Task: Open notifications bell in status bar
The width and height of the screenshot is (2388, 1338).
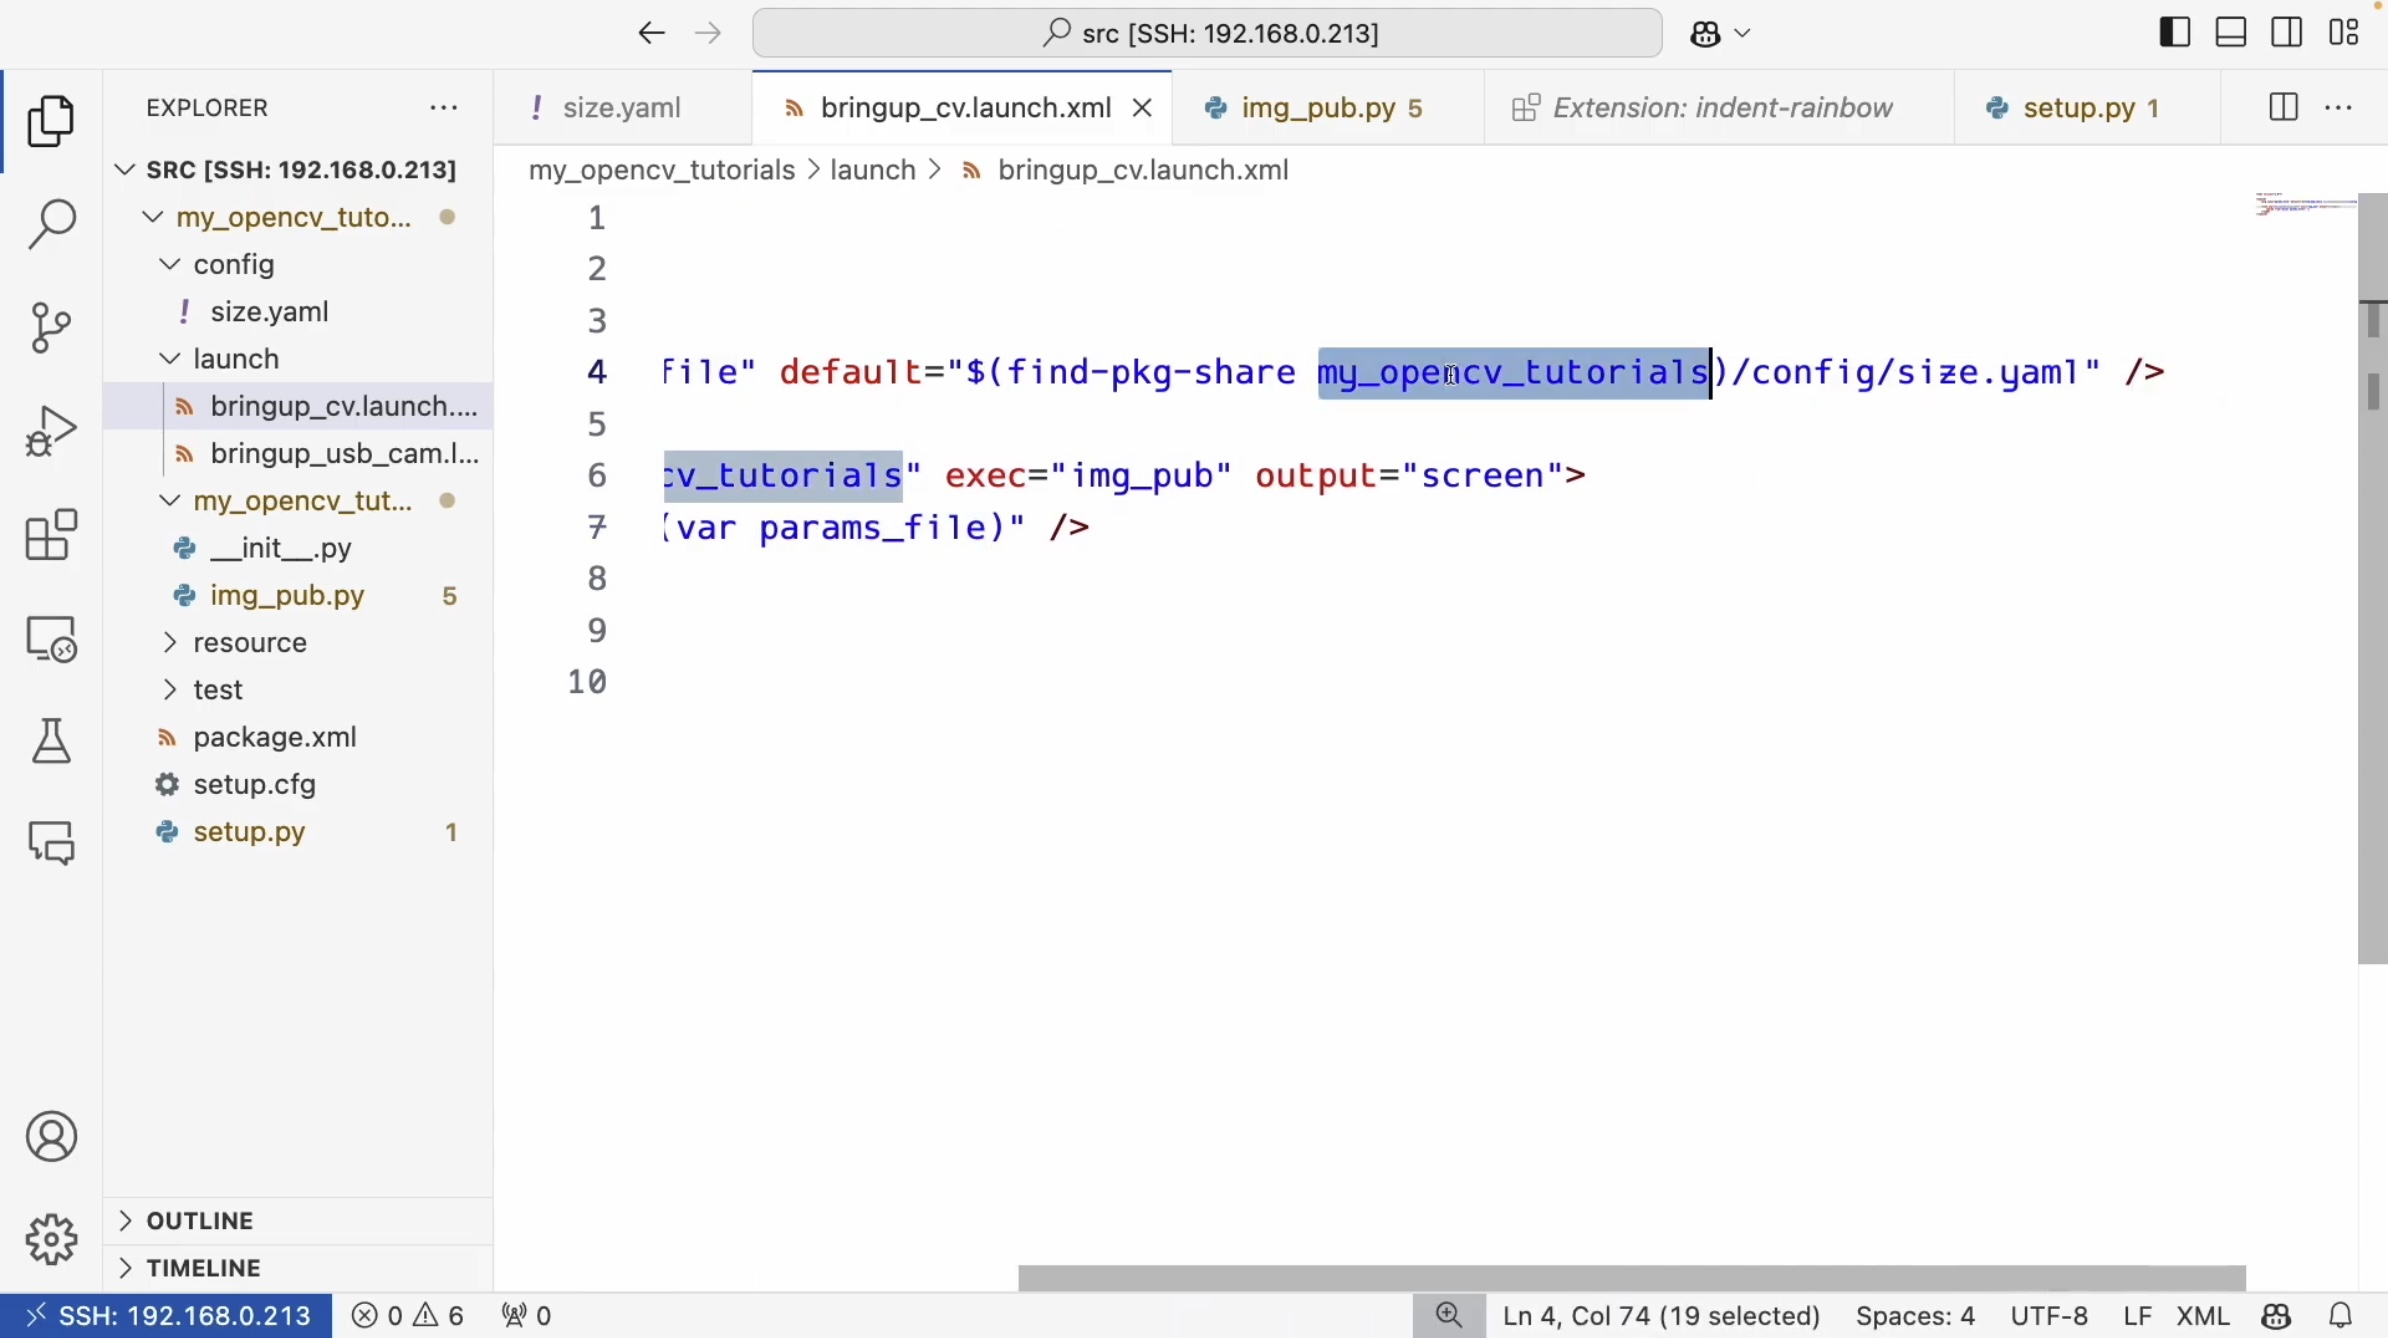Action: [2341, 1315]
